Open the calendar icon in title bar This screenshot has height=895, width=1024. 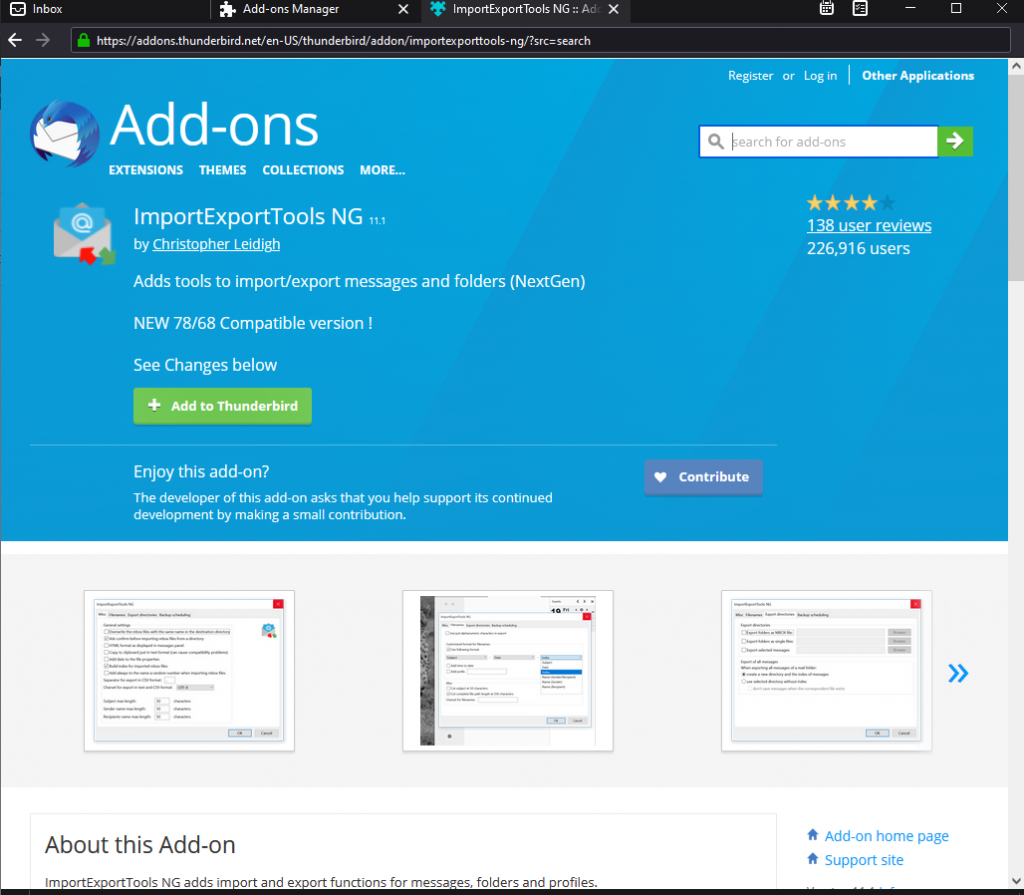tap(827, 8)
